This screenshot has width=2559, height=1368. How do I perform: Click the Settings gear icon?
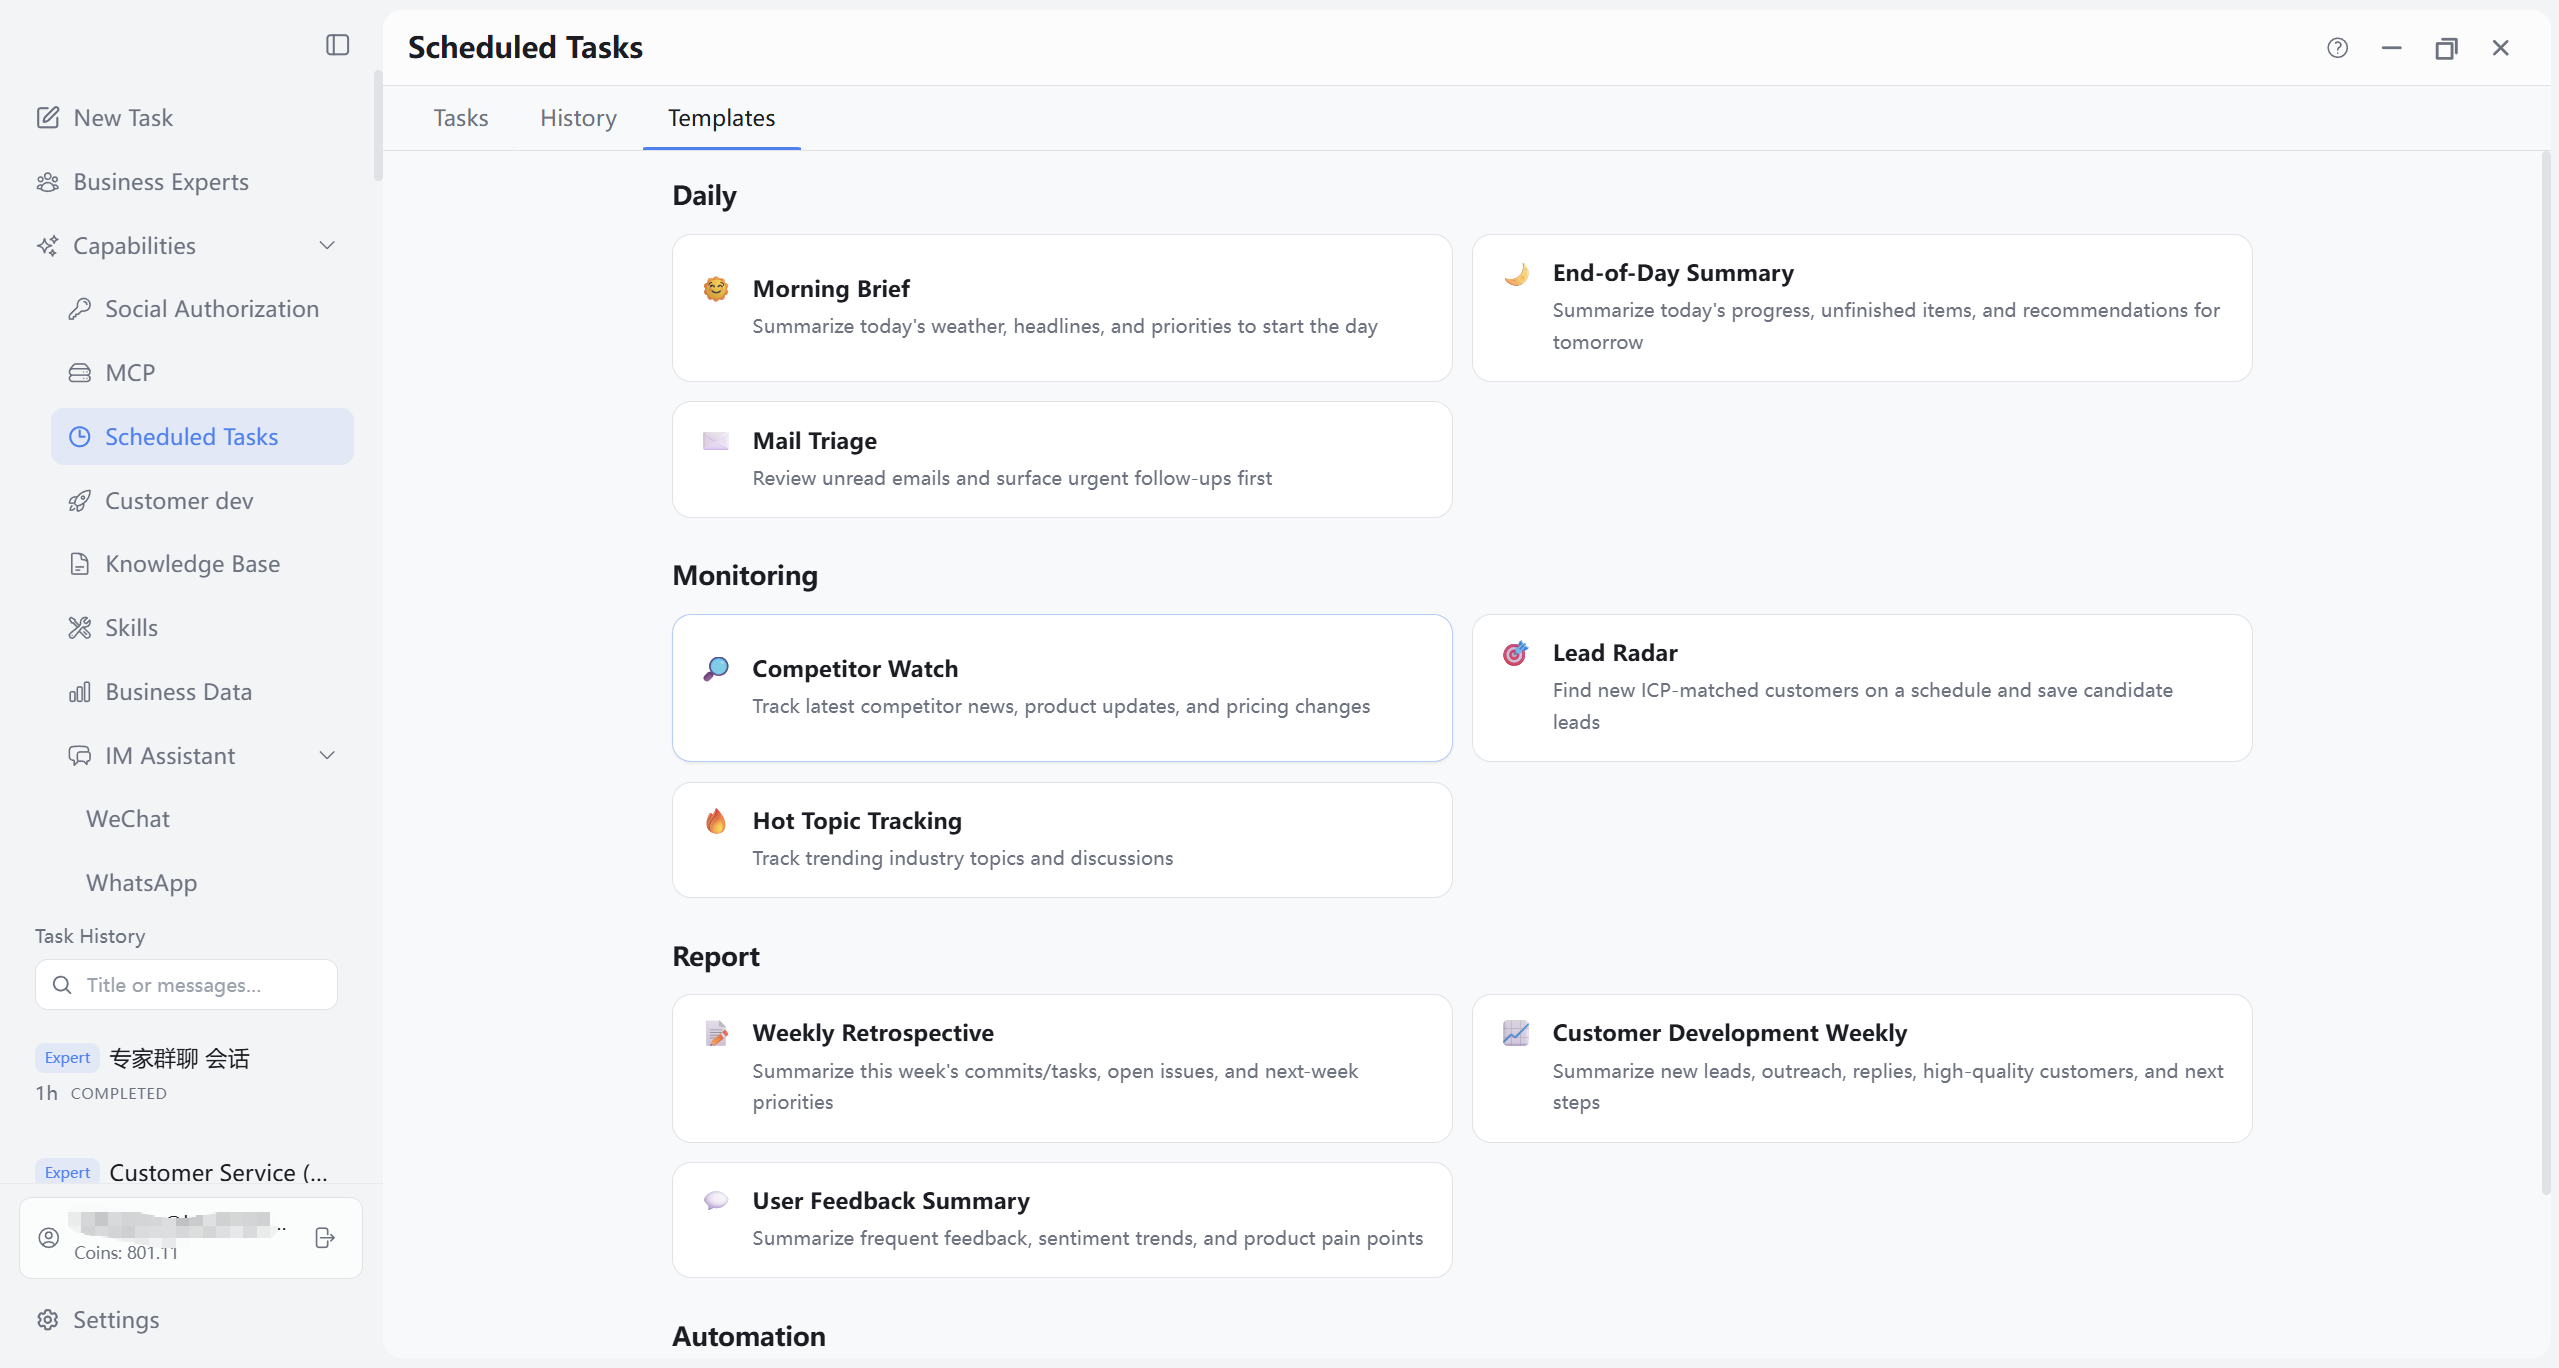(48, 1320)
